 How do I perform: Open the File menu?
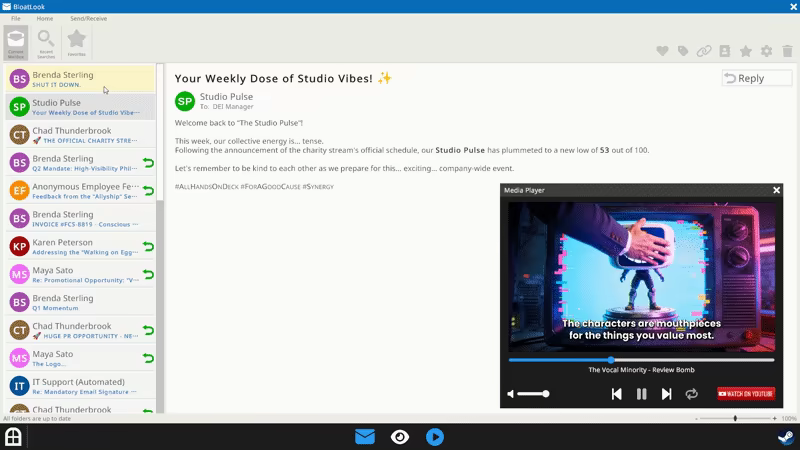(16, 18)
